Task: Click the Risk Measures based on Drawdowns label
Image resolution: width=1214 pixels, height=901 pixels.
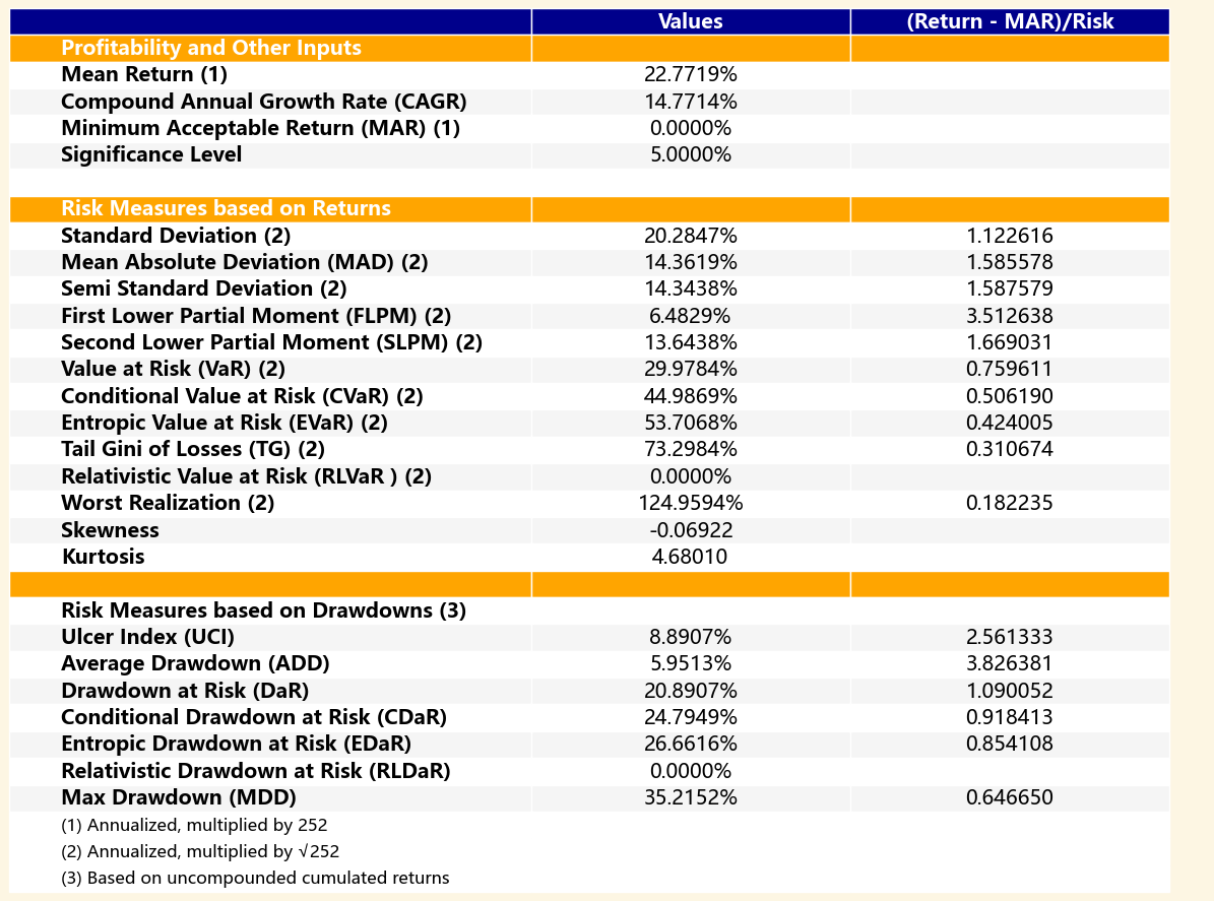Action: 263,609
